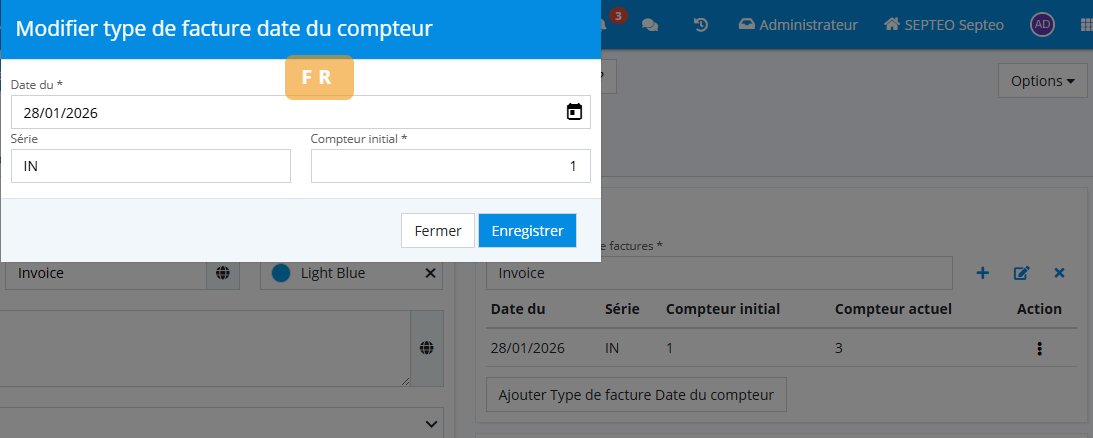This screenshot has height=438, width=1093.
Task: Click the globe icon next to Invoice name
Action: click(x=223, y=273)
